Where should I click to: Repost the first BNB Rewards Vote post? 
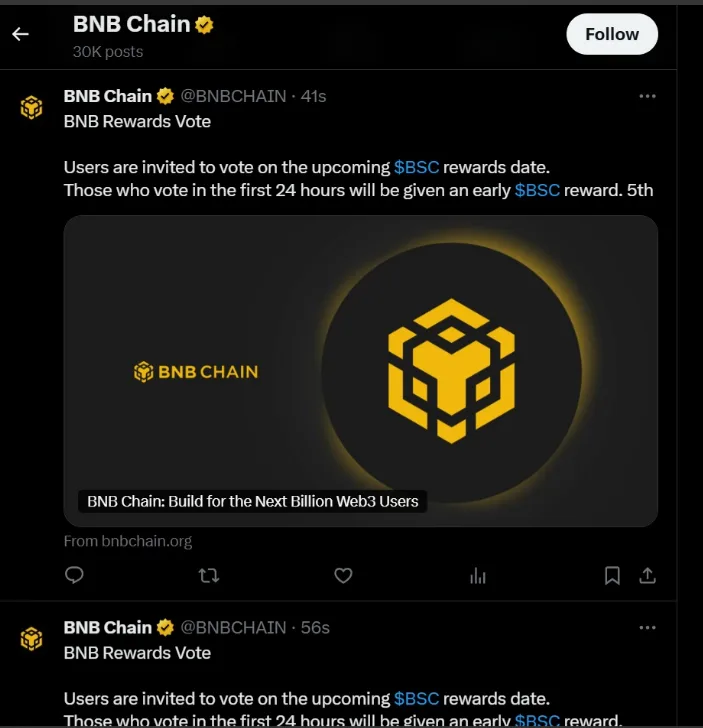pos(209,575)
